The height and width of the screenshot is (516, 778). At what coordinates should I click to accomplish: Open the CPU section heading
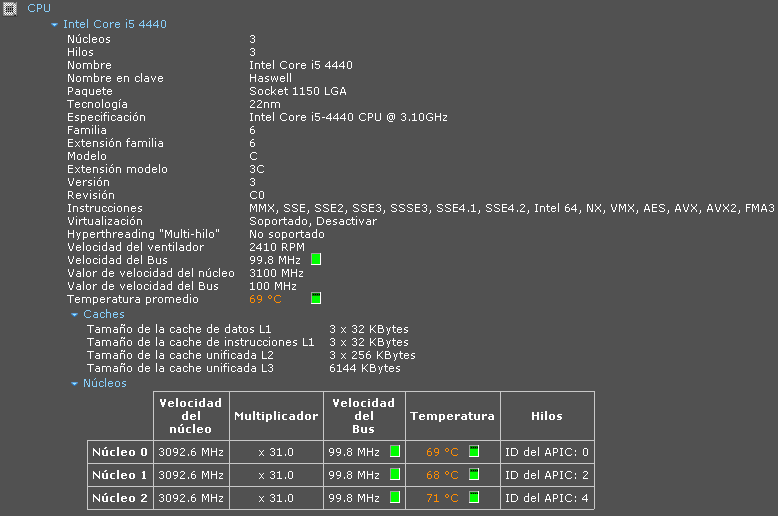tap(39, 8)
